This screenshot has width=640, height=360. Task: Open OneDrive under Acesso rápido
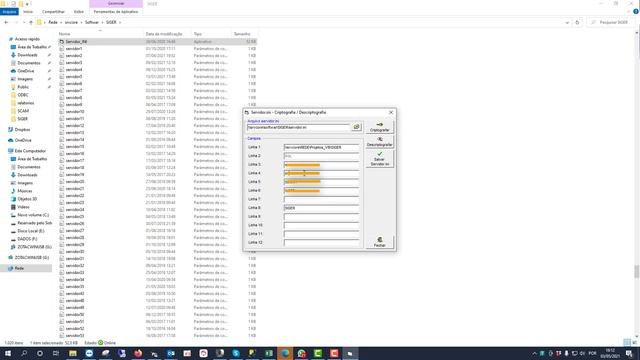(26, 71)
